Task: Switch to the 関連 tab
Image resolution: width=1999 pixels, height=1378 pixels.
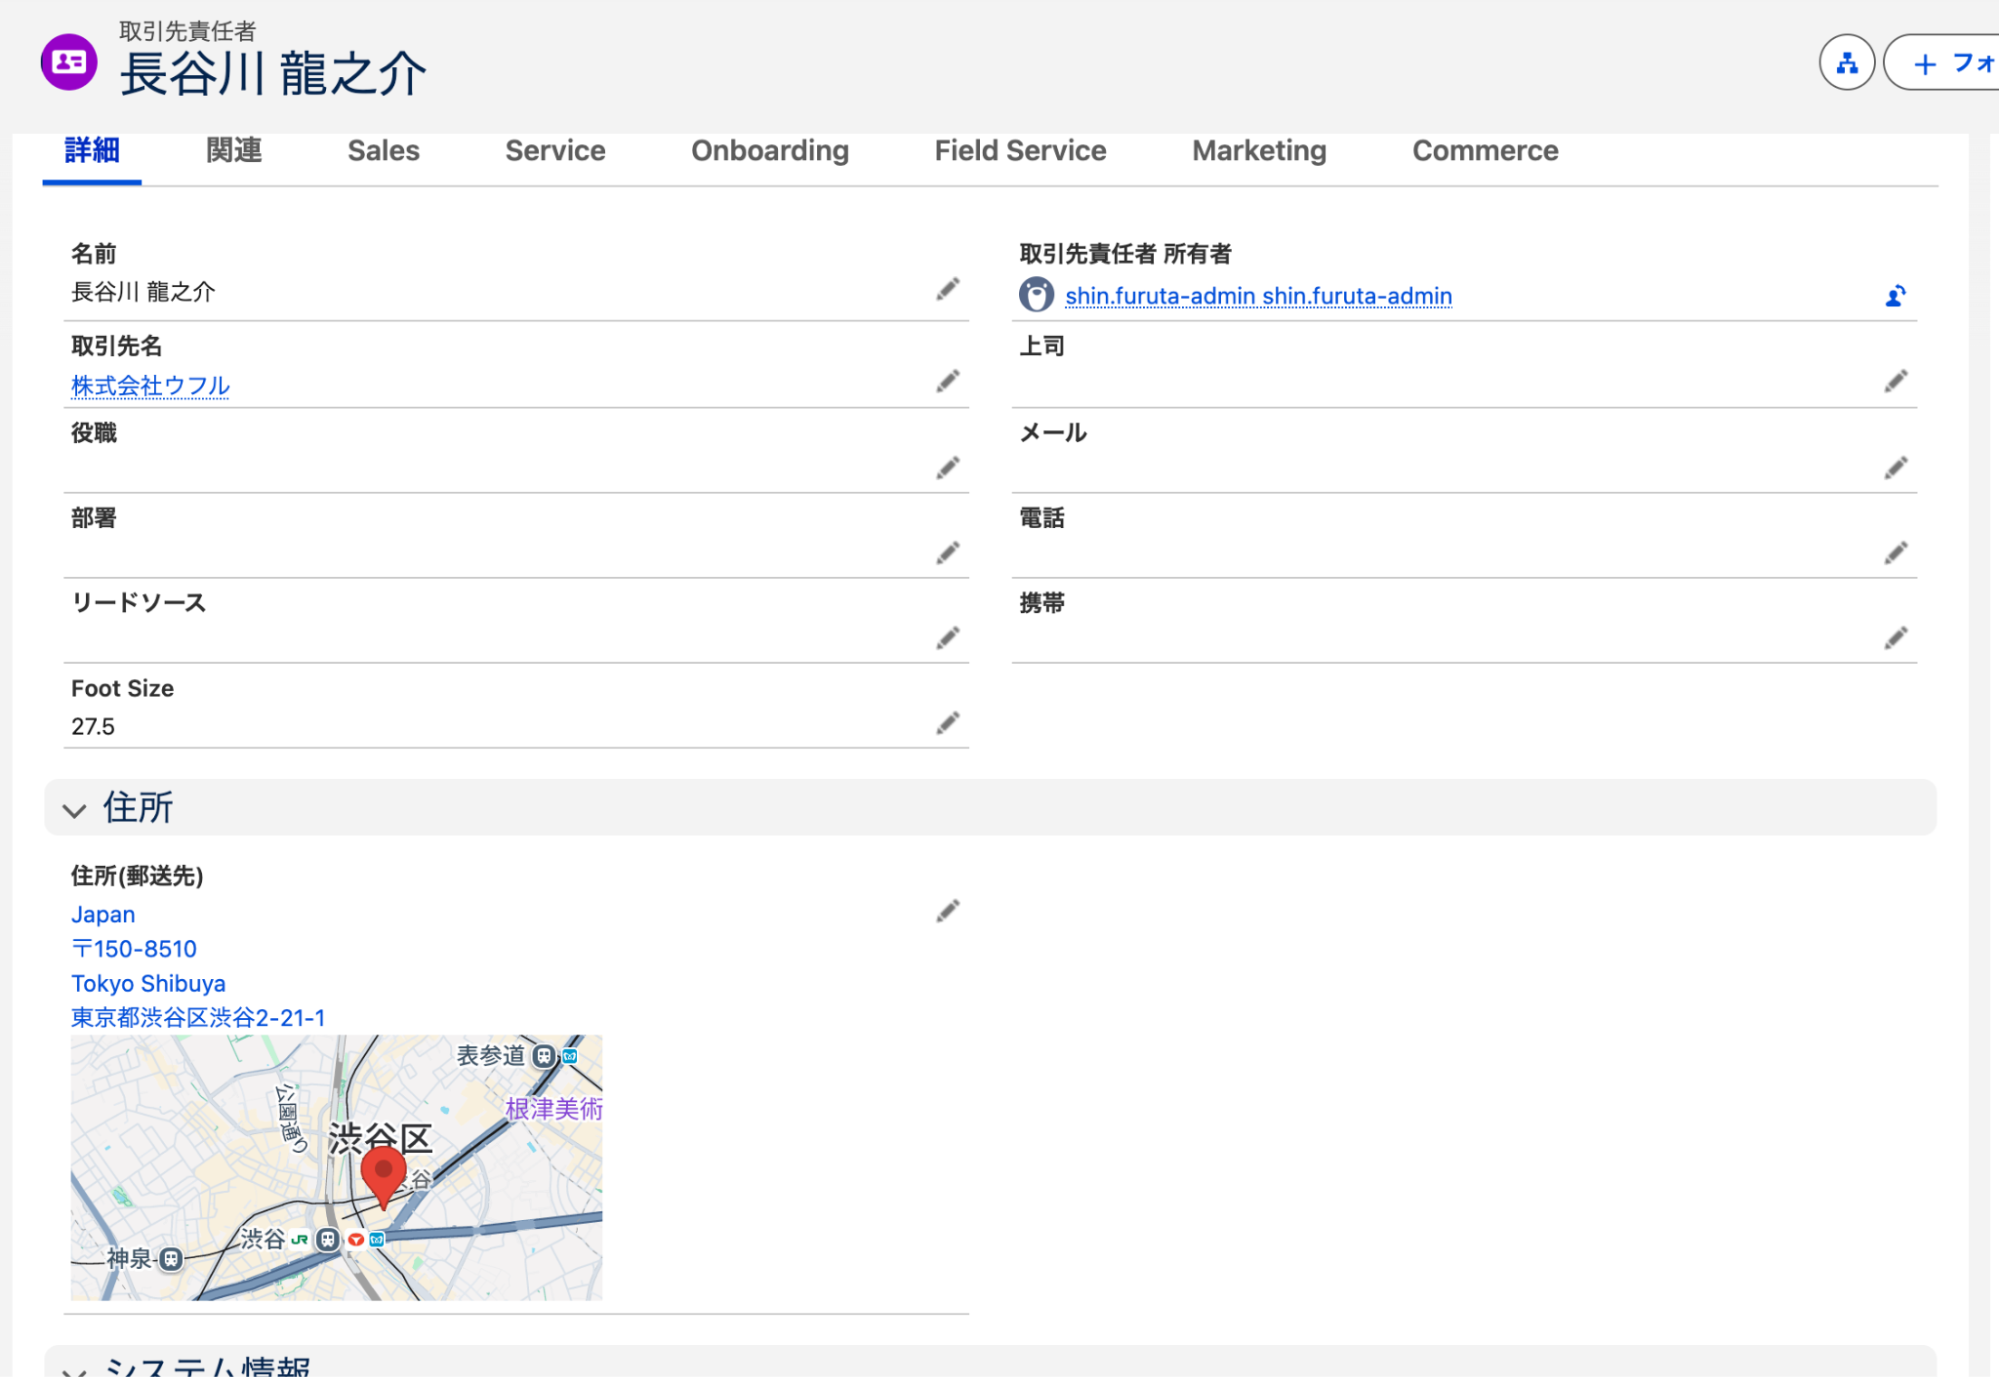Action: tap(234, 151)
